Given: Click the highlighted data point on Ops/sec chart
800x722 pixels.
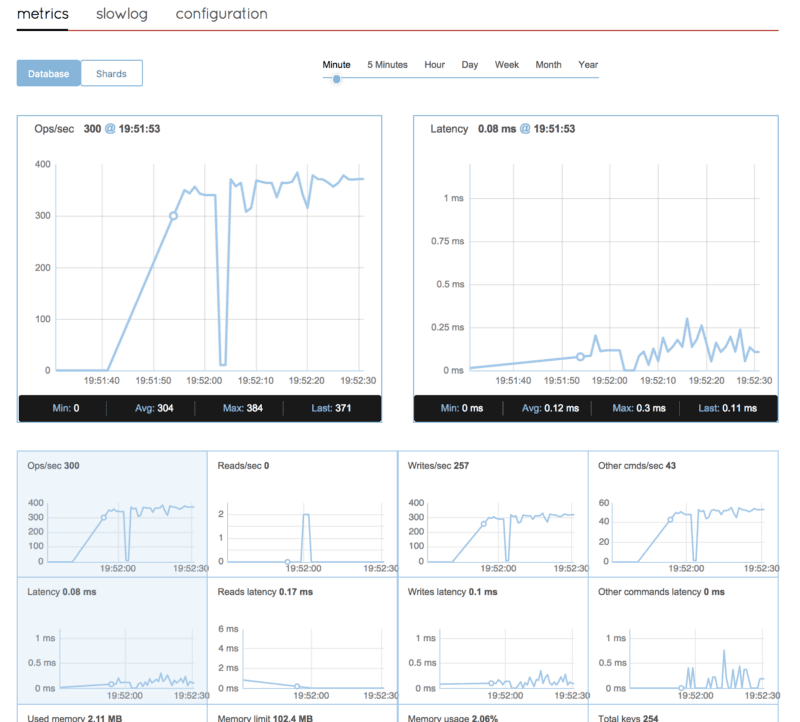Looking at the screenshot, I should tap(173, 214).
